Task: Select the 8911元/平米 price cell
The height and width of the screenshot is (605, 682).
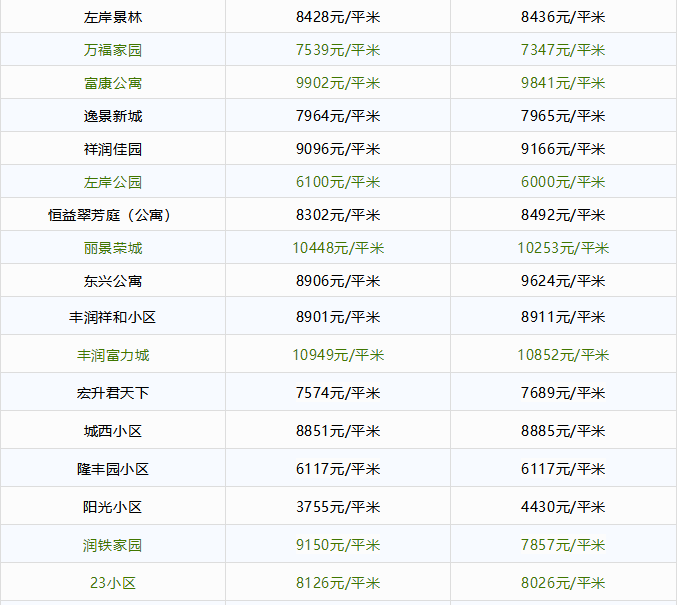Action: coord(563,317)
